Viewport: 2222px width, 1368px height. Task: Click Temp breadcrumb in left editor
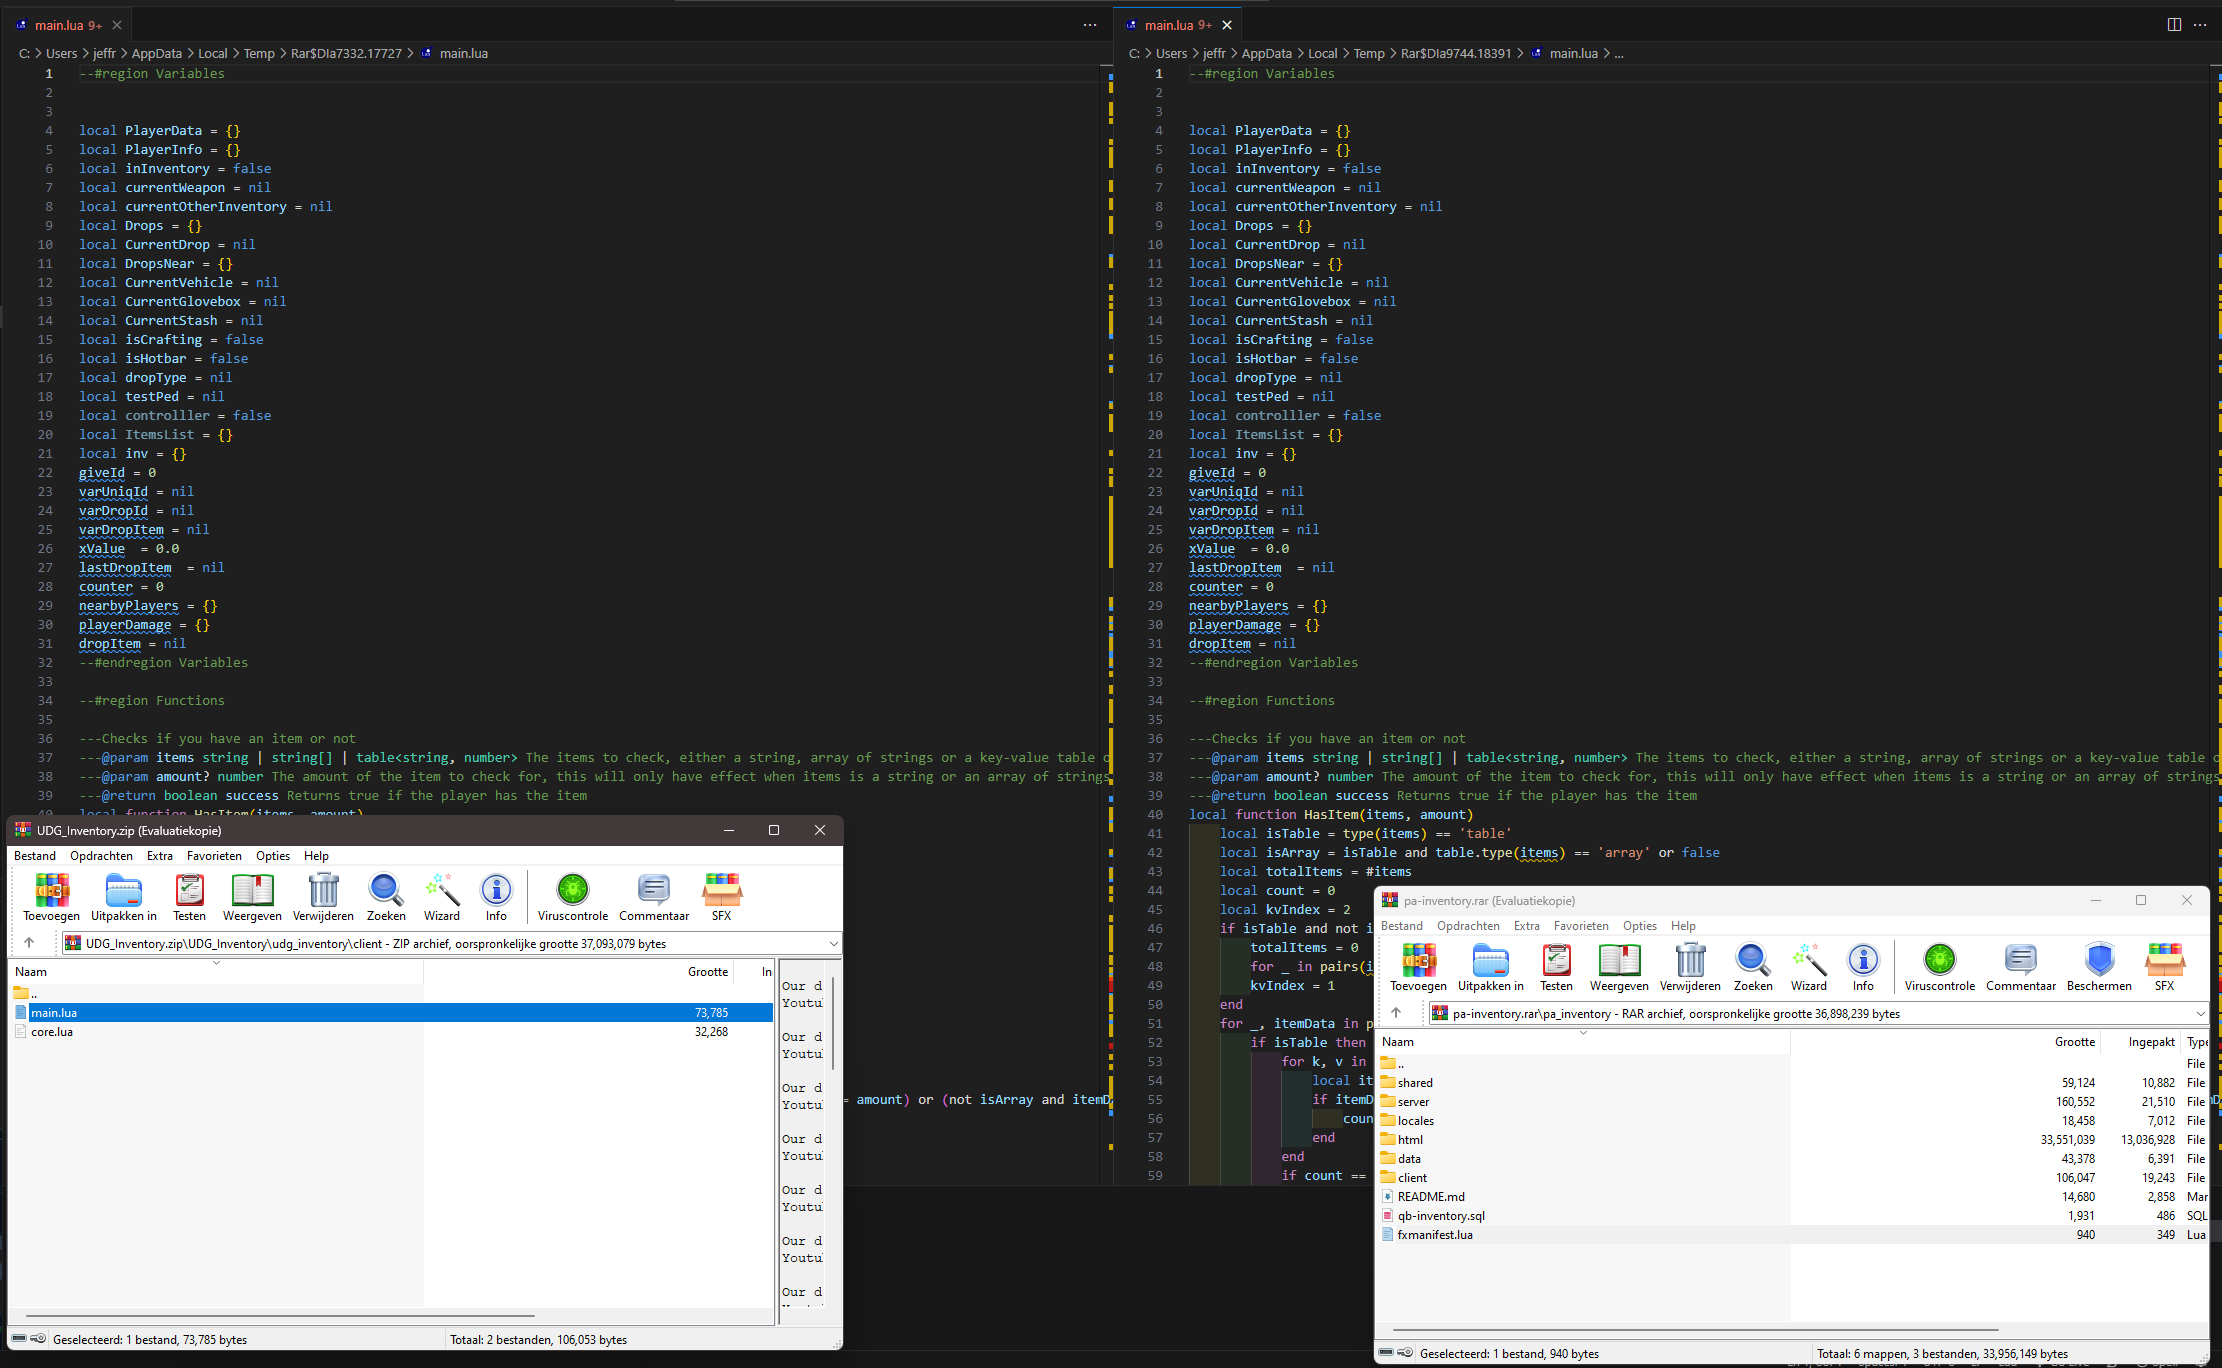click(259, 54)
